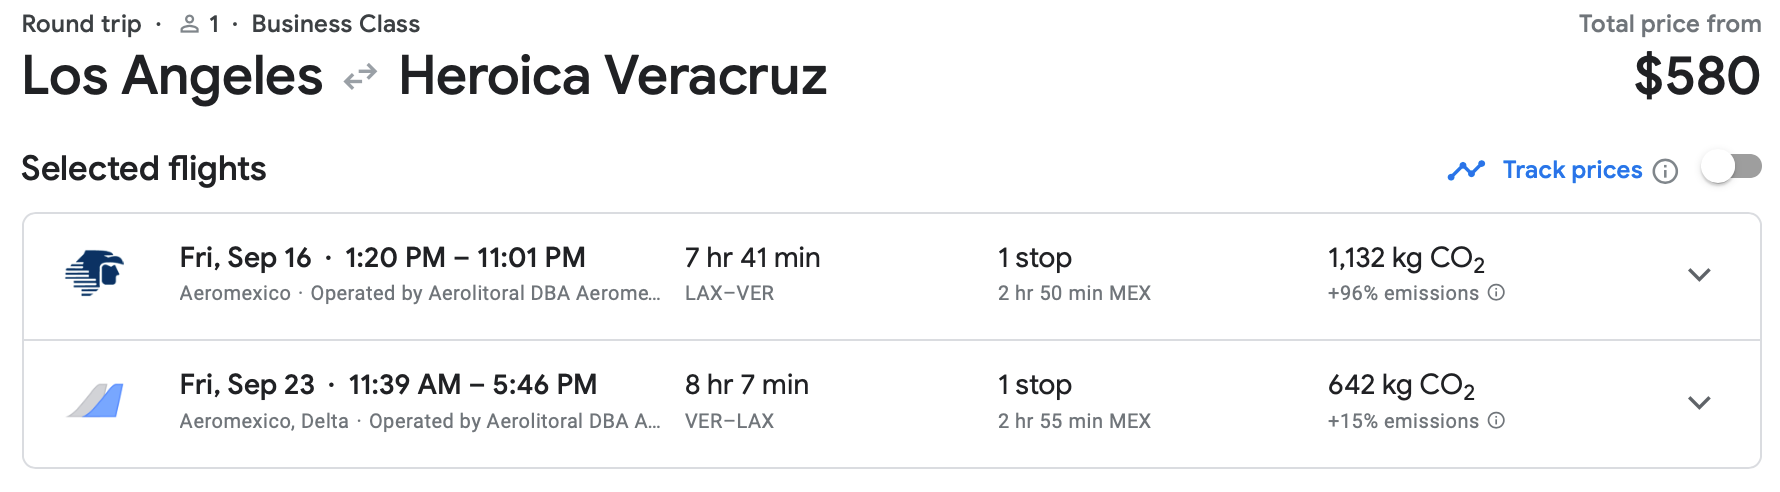The height and width of the screenshot is (492, 1780).
Task: Select the Fri, Sep 23 flight row
Action: click(x=388, y=385)
